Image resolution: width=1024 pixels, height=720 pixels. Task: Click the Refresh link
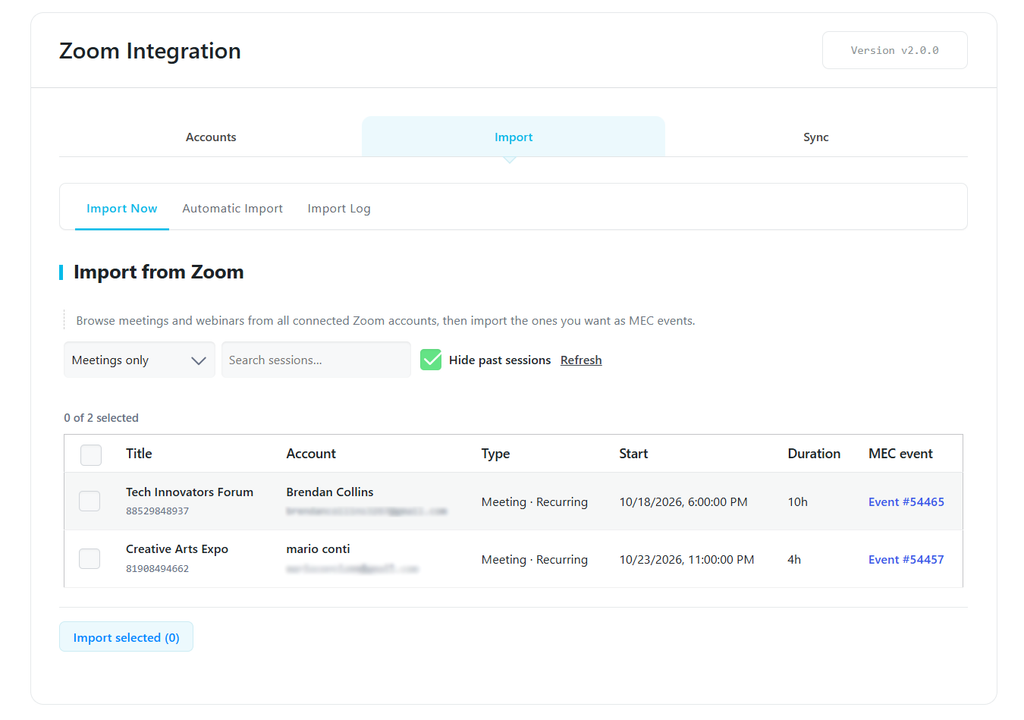[581, 360]
